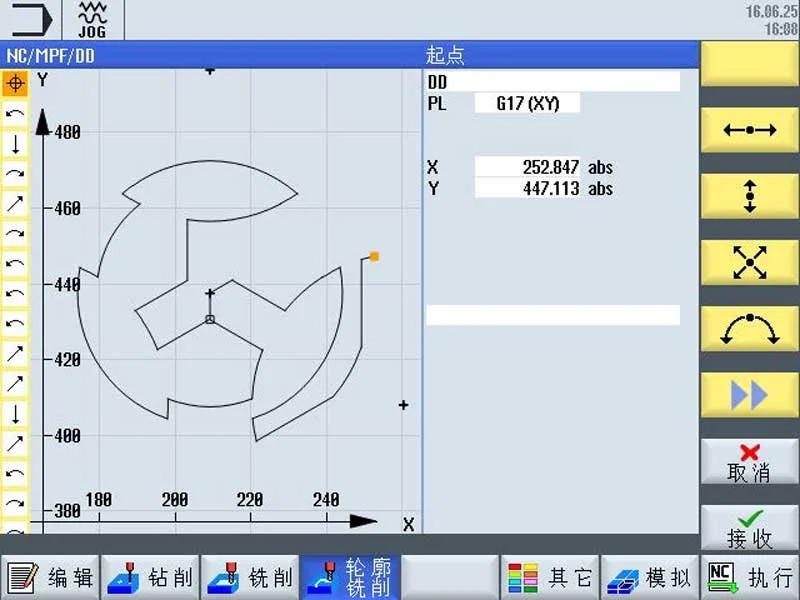The image size is (800, 600).
Task: Click the rotate view arc softkey
Action: tap(749, 328)
